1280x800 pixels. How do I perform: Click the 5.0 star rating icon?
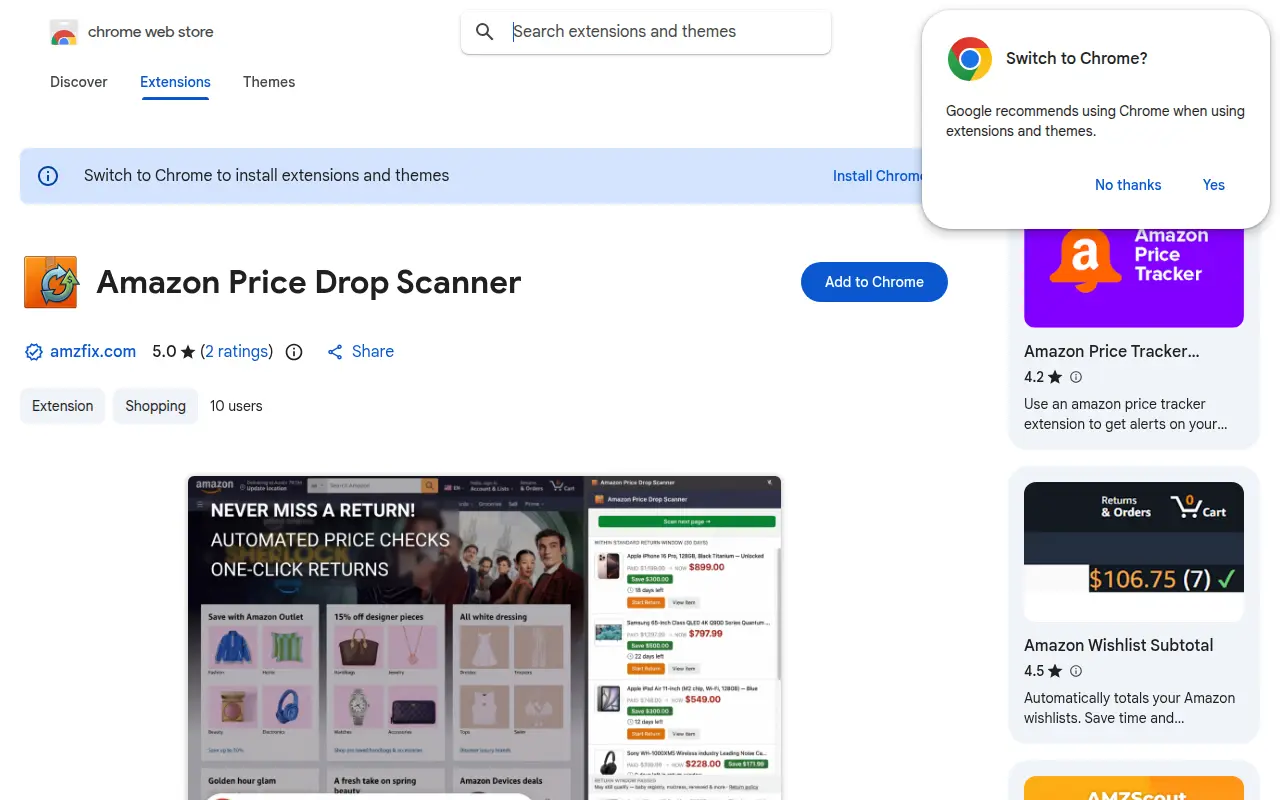pyautogui.click(x=188, y=352)
